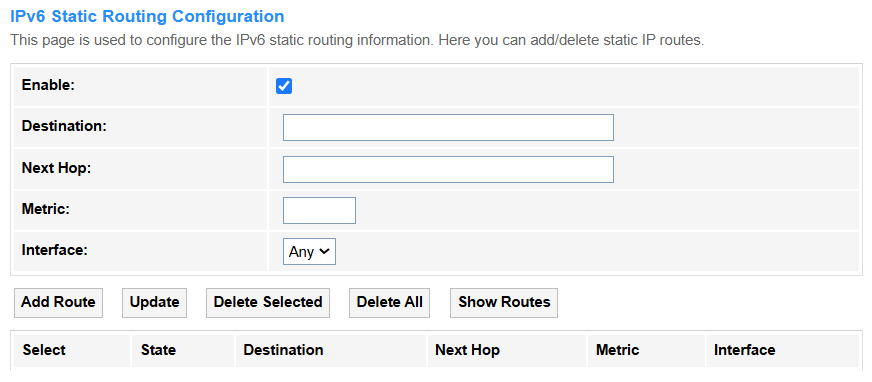This screenshot has height=382, width=872.
Task: Click the Enable label text
Action: (x=48, y=85)
